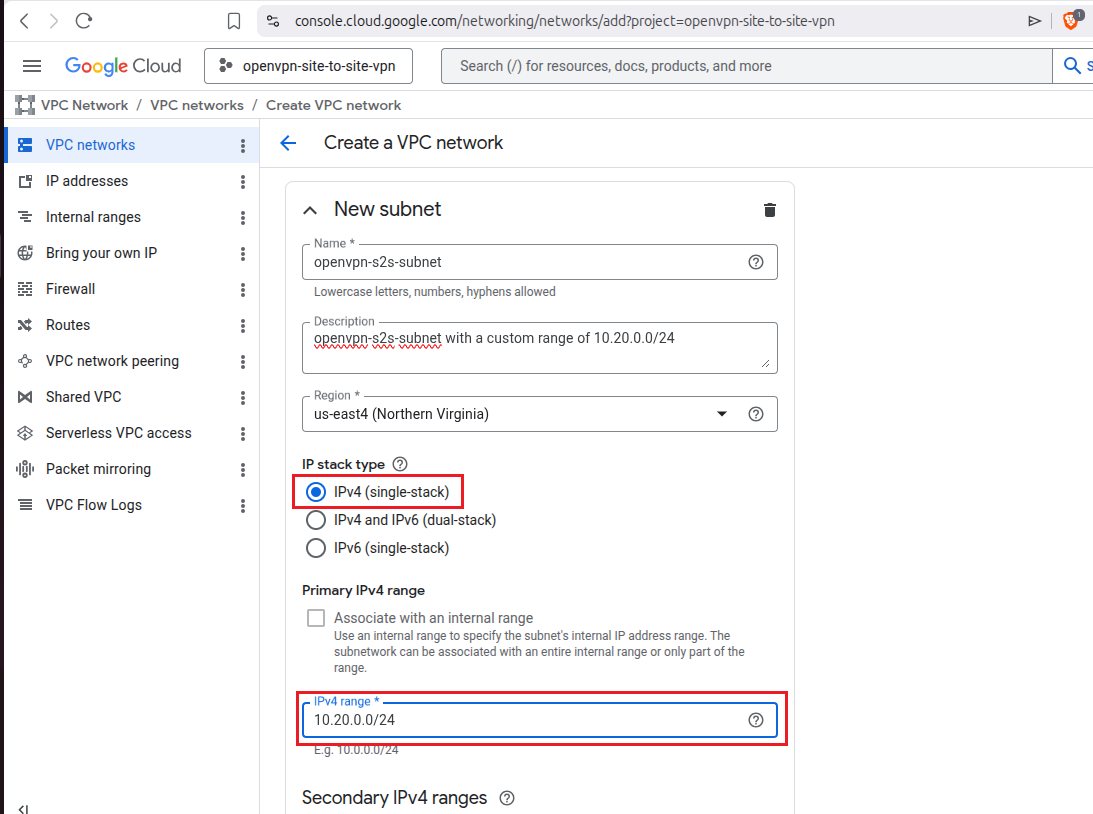Click the browser forward arrow
1093x814 pixels.
click(x=54, y=21)
